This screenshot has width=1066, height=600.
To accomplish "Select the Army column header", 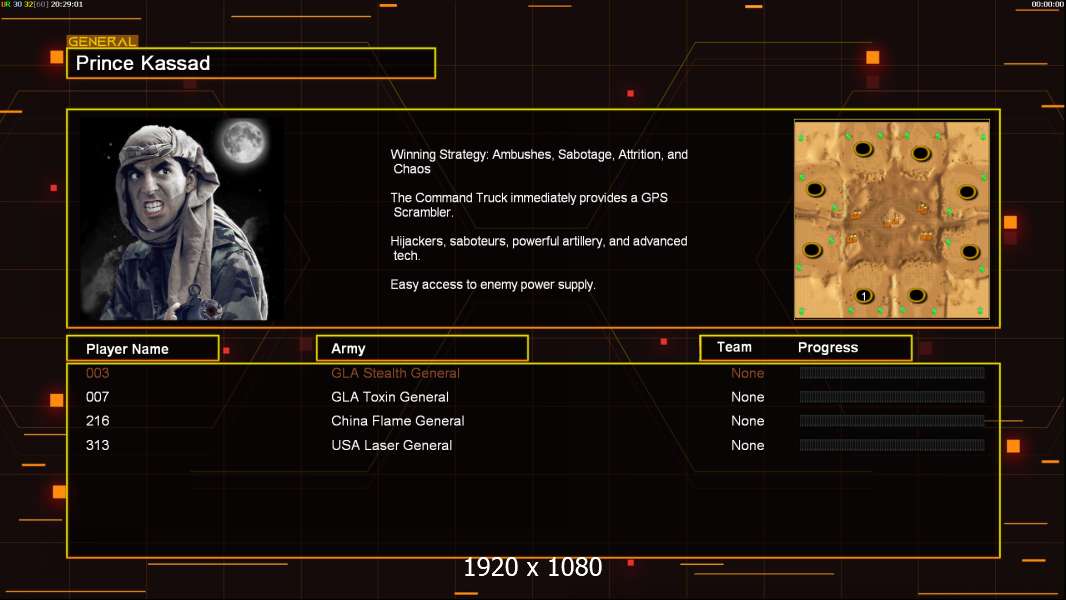I will pos(422,349).
